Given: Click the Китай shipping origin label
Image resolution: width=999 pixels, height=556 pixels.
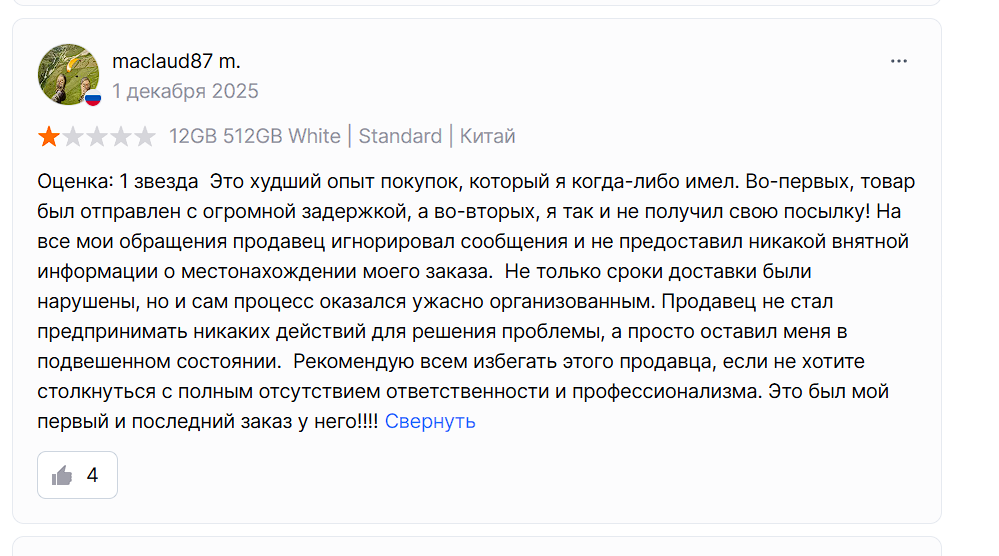Looking at the screenshot, I should pyautogui.click(x=488, y=136).
